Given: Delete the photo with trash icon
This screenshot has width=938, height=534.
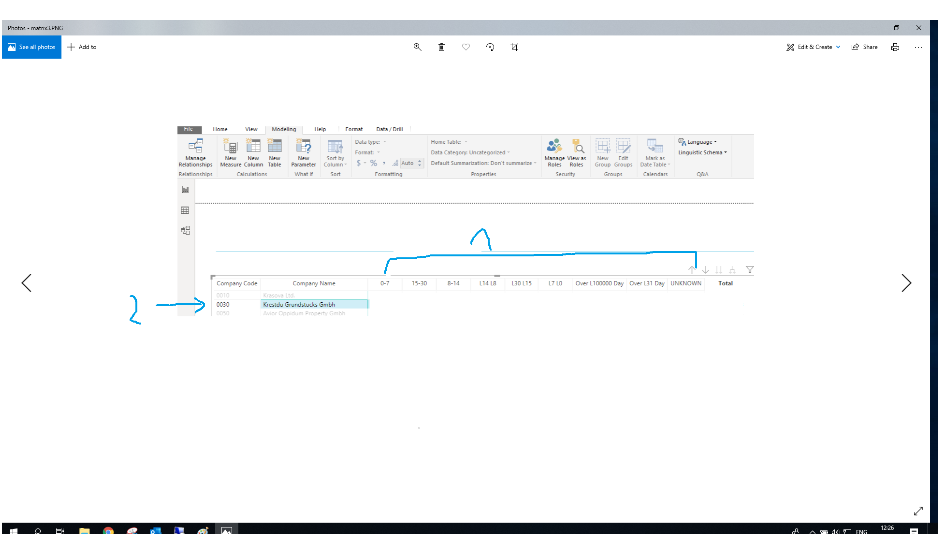Looking at the screenshot, I should [x=441, y=47].
